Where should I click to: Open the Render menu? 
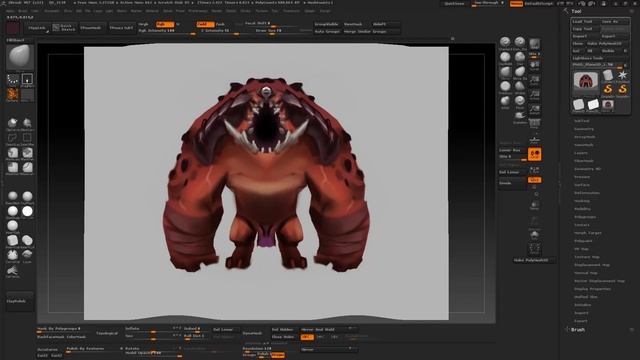pos(216,11)
